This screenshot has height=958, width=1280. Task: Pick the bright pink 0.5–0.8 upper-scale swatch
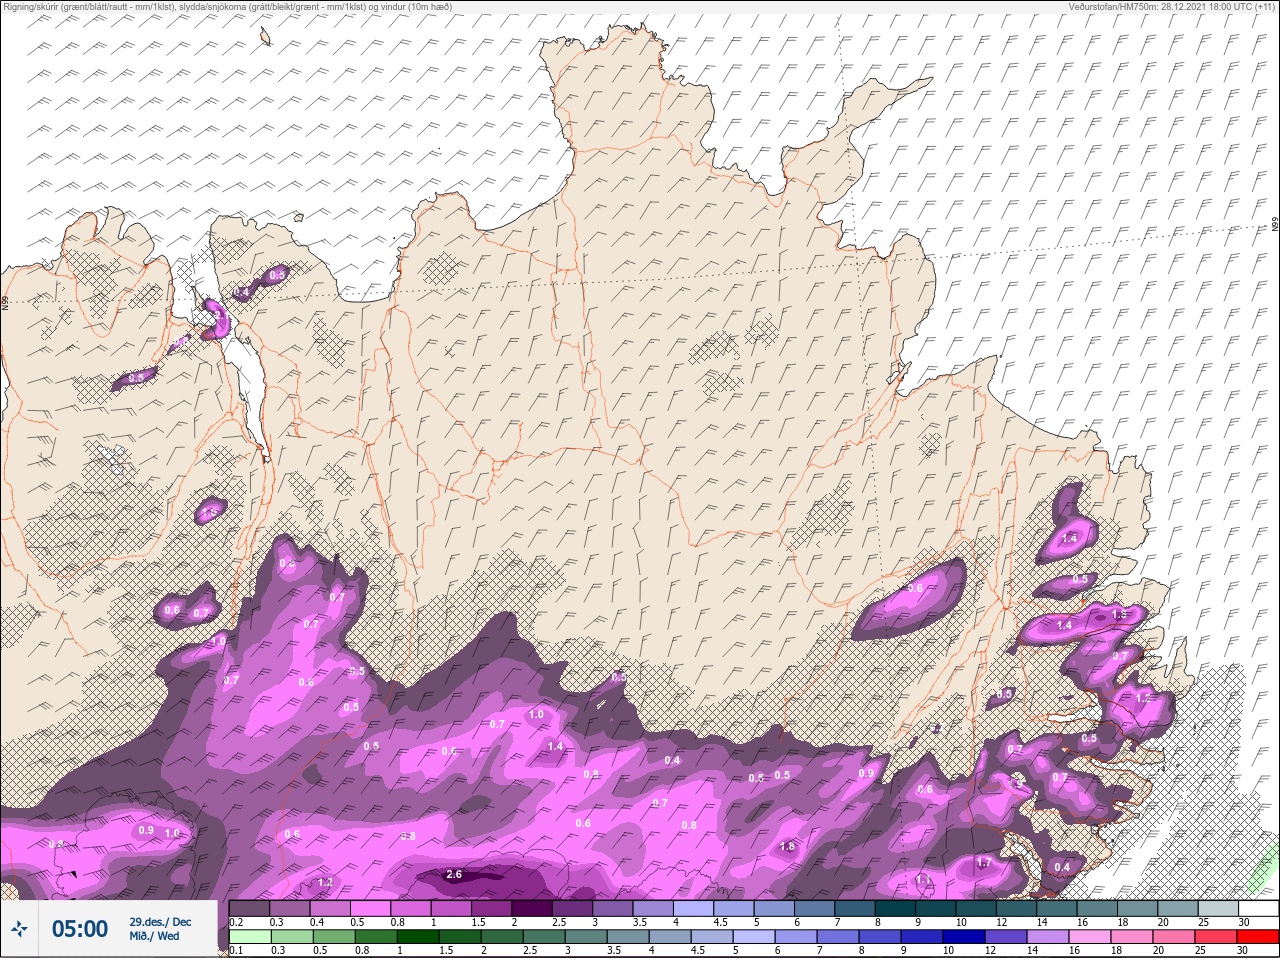370,908
